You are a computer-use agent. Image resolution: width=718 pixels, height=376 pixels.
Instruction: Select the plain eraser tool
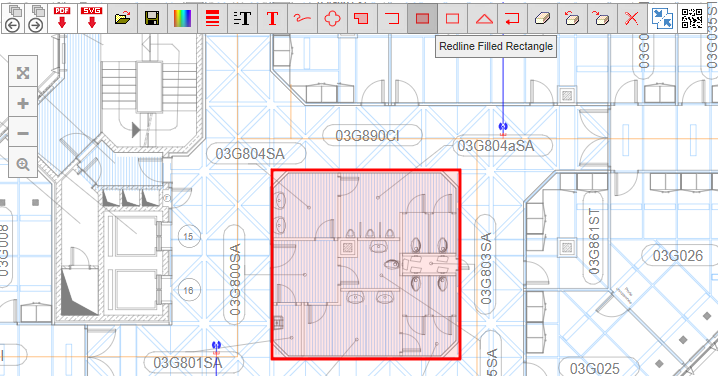pos(542,18)
